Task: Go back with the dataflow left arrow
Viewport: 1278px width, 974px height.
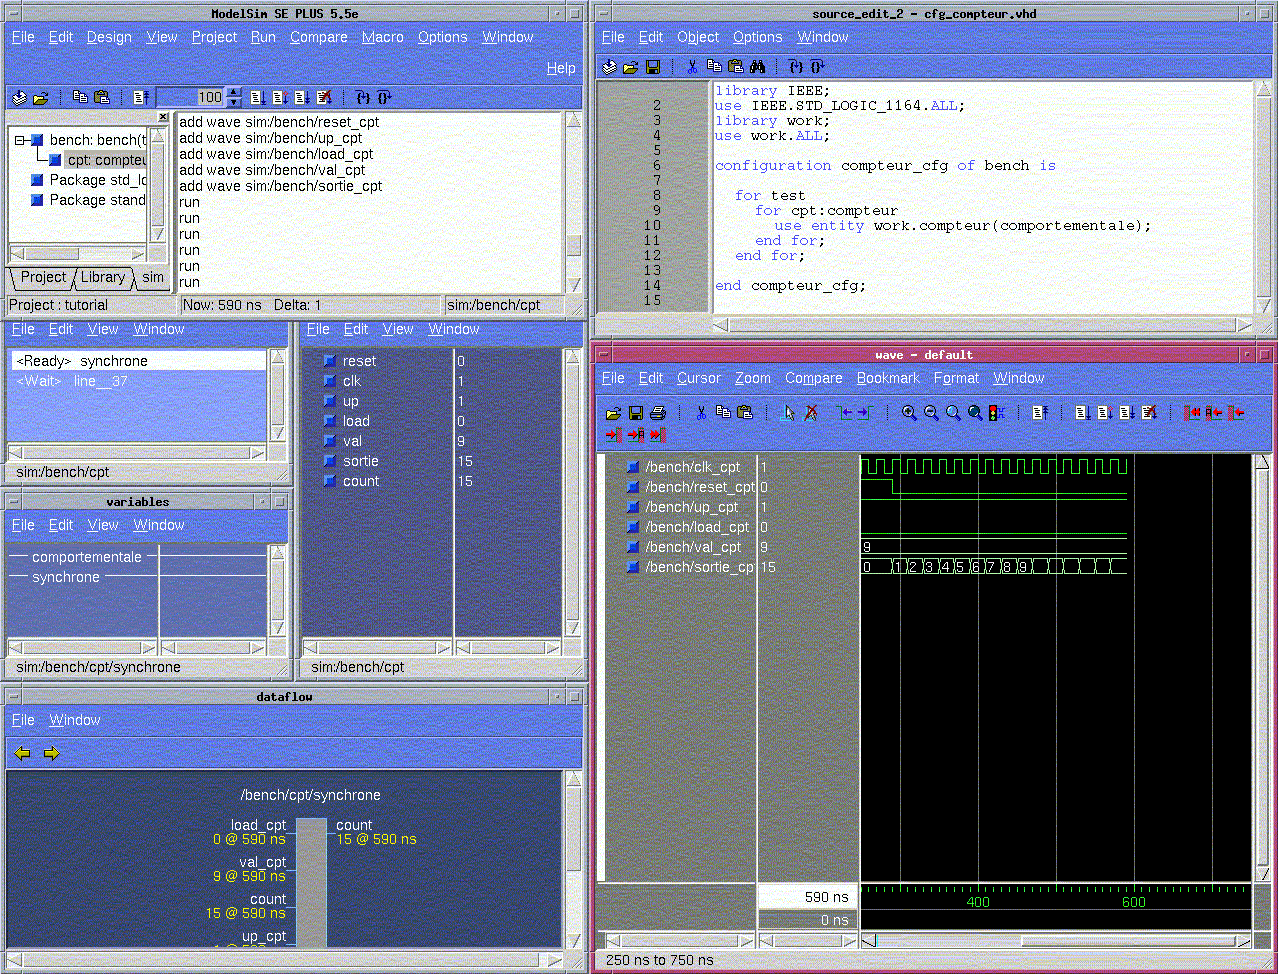Action: point(23,753)
